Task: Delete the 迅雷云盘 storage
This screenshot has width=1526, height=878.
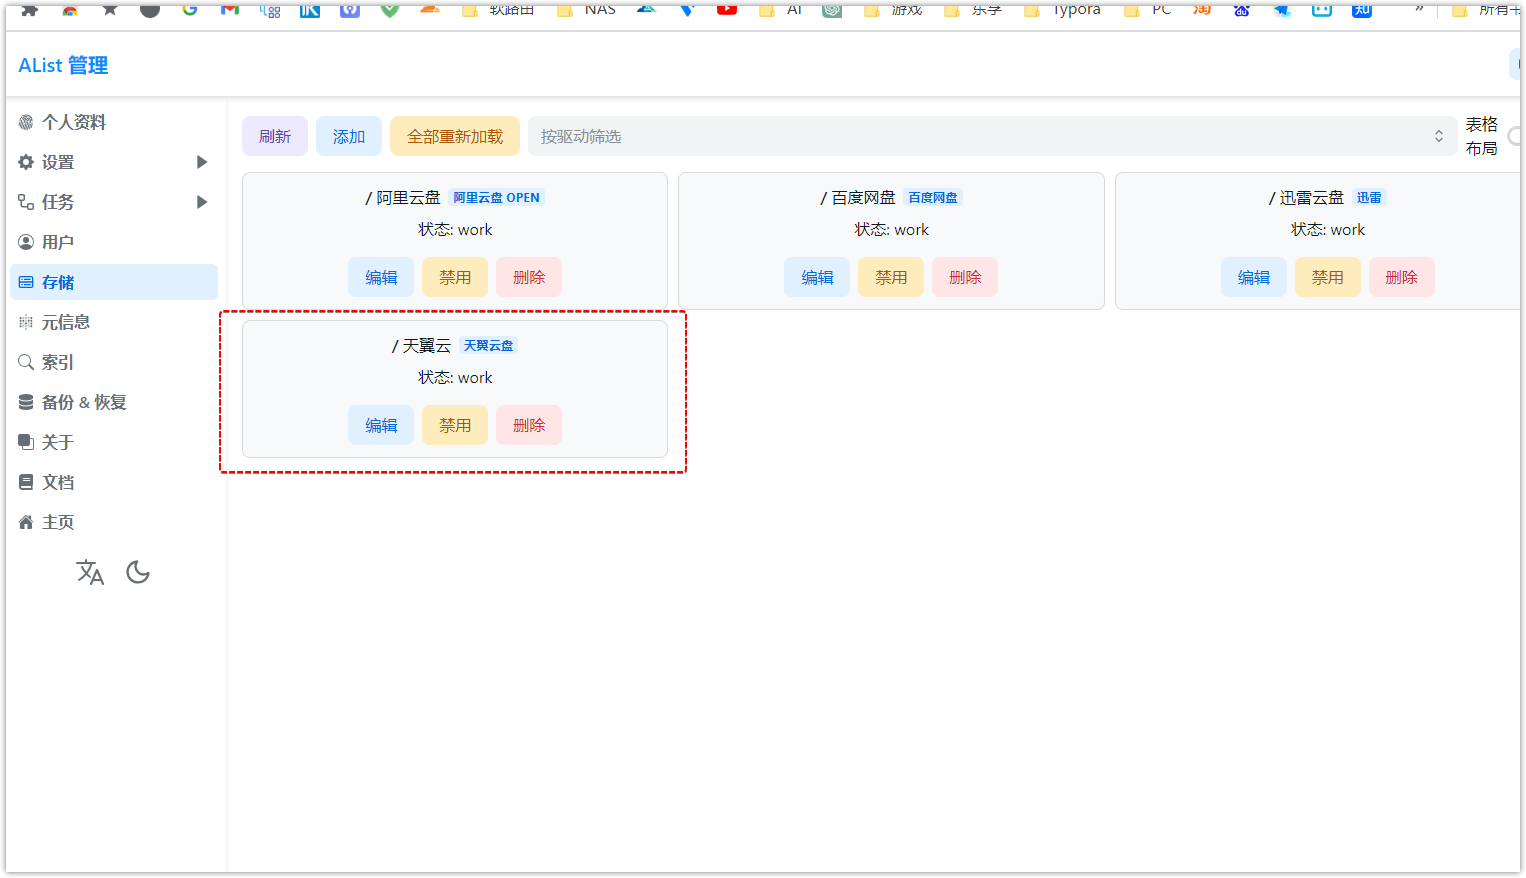Action: (1402, 277)
